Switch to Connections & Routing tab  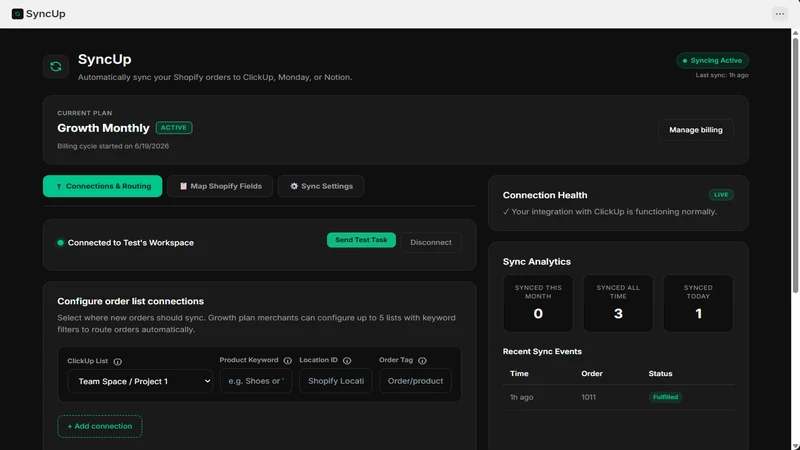tap(103, 186)
